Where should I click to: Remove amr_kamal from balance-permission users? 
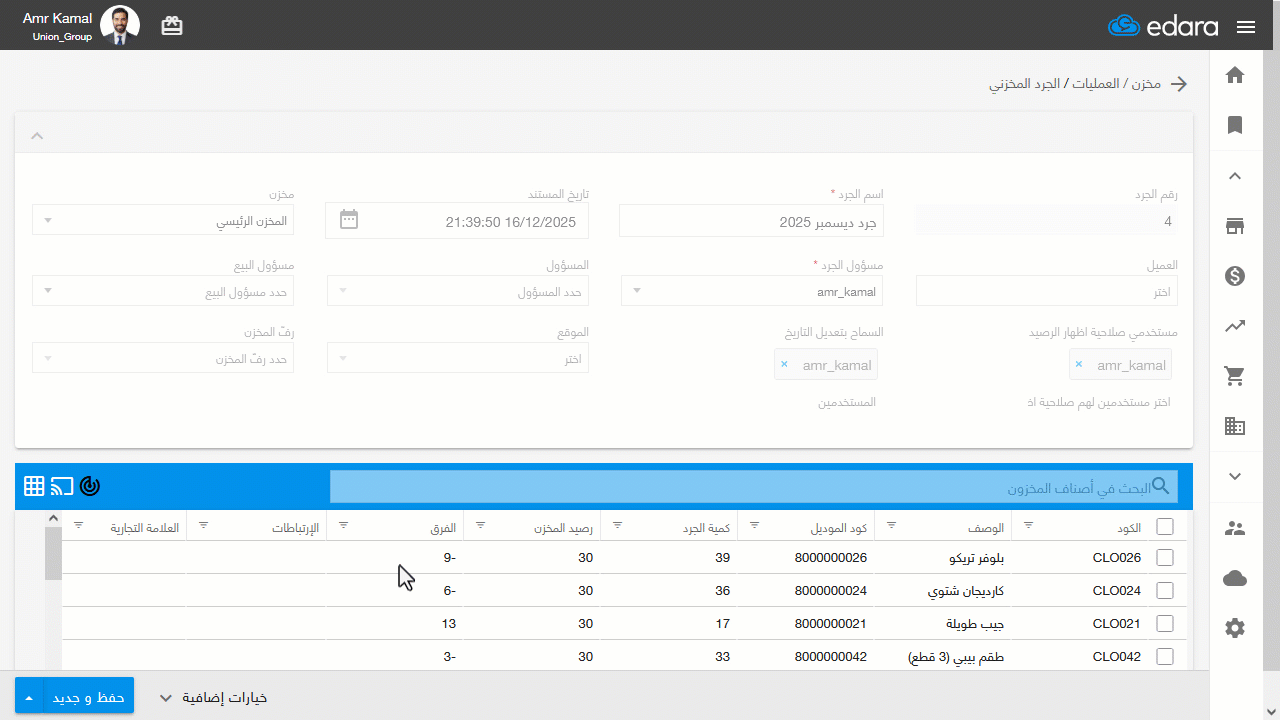click(x=1078, y=365)
